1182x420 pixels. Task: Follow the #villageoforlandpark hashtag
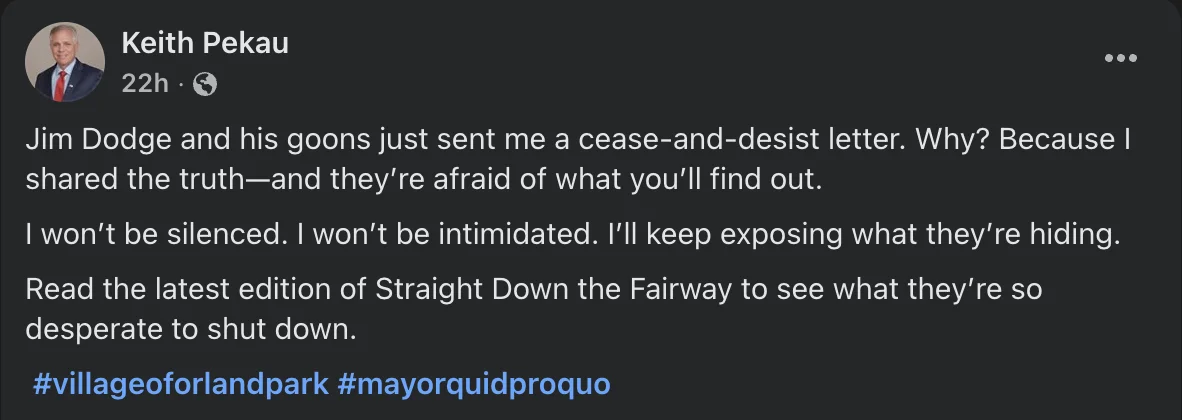click(x=181, y=384)
